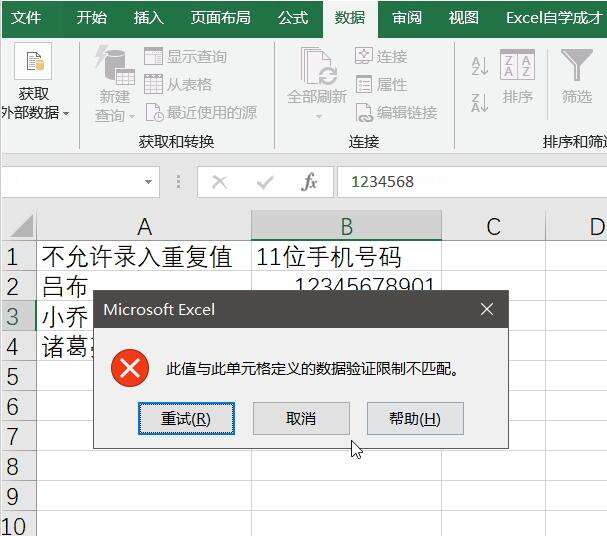Select column A header

point(144,226)
